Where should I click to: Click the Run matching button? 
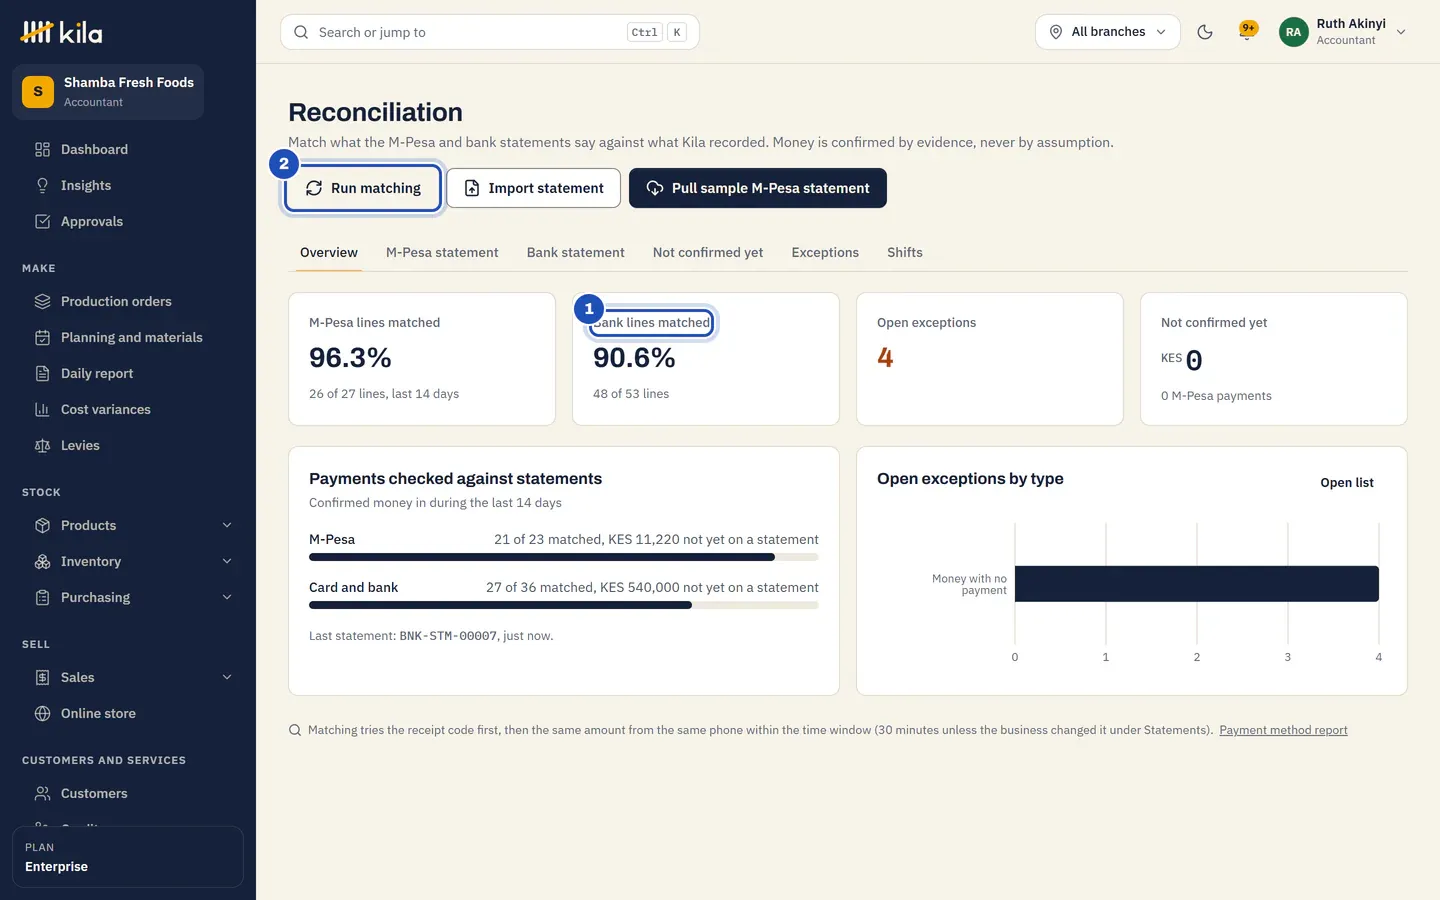tap(363, 188)
